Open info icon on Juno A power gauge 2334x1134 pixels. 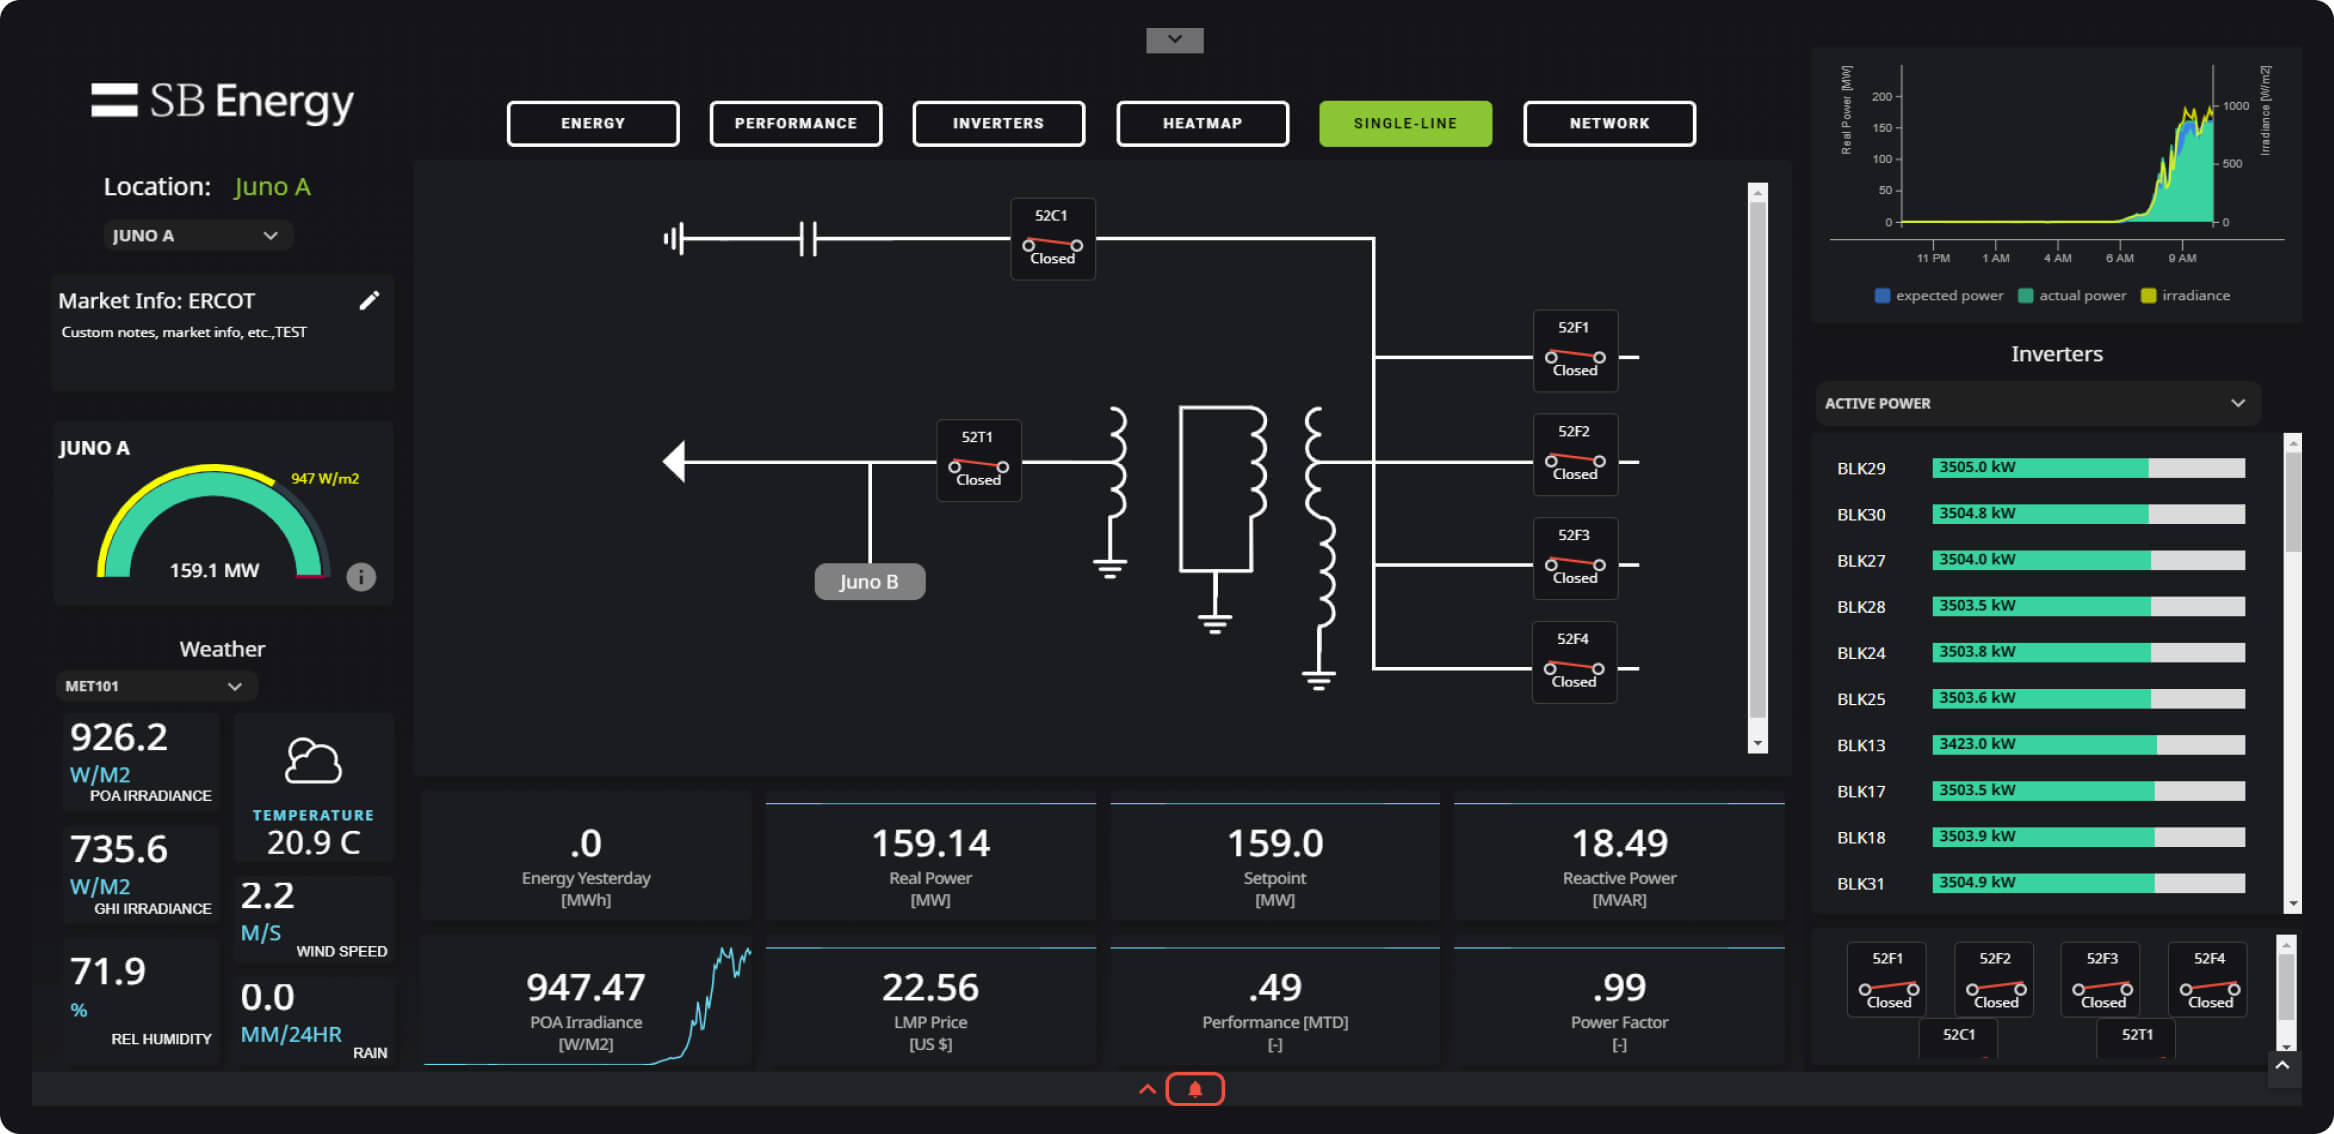[x=361, y=577]
